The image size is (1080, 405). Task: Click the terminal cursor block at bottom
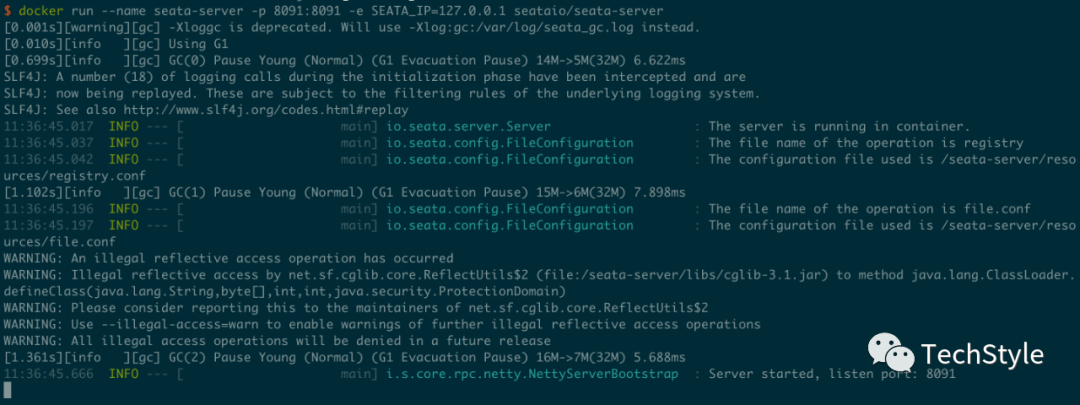(x=8, y=390)
